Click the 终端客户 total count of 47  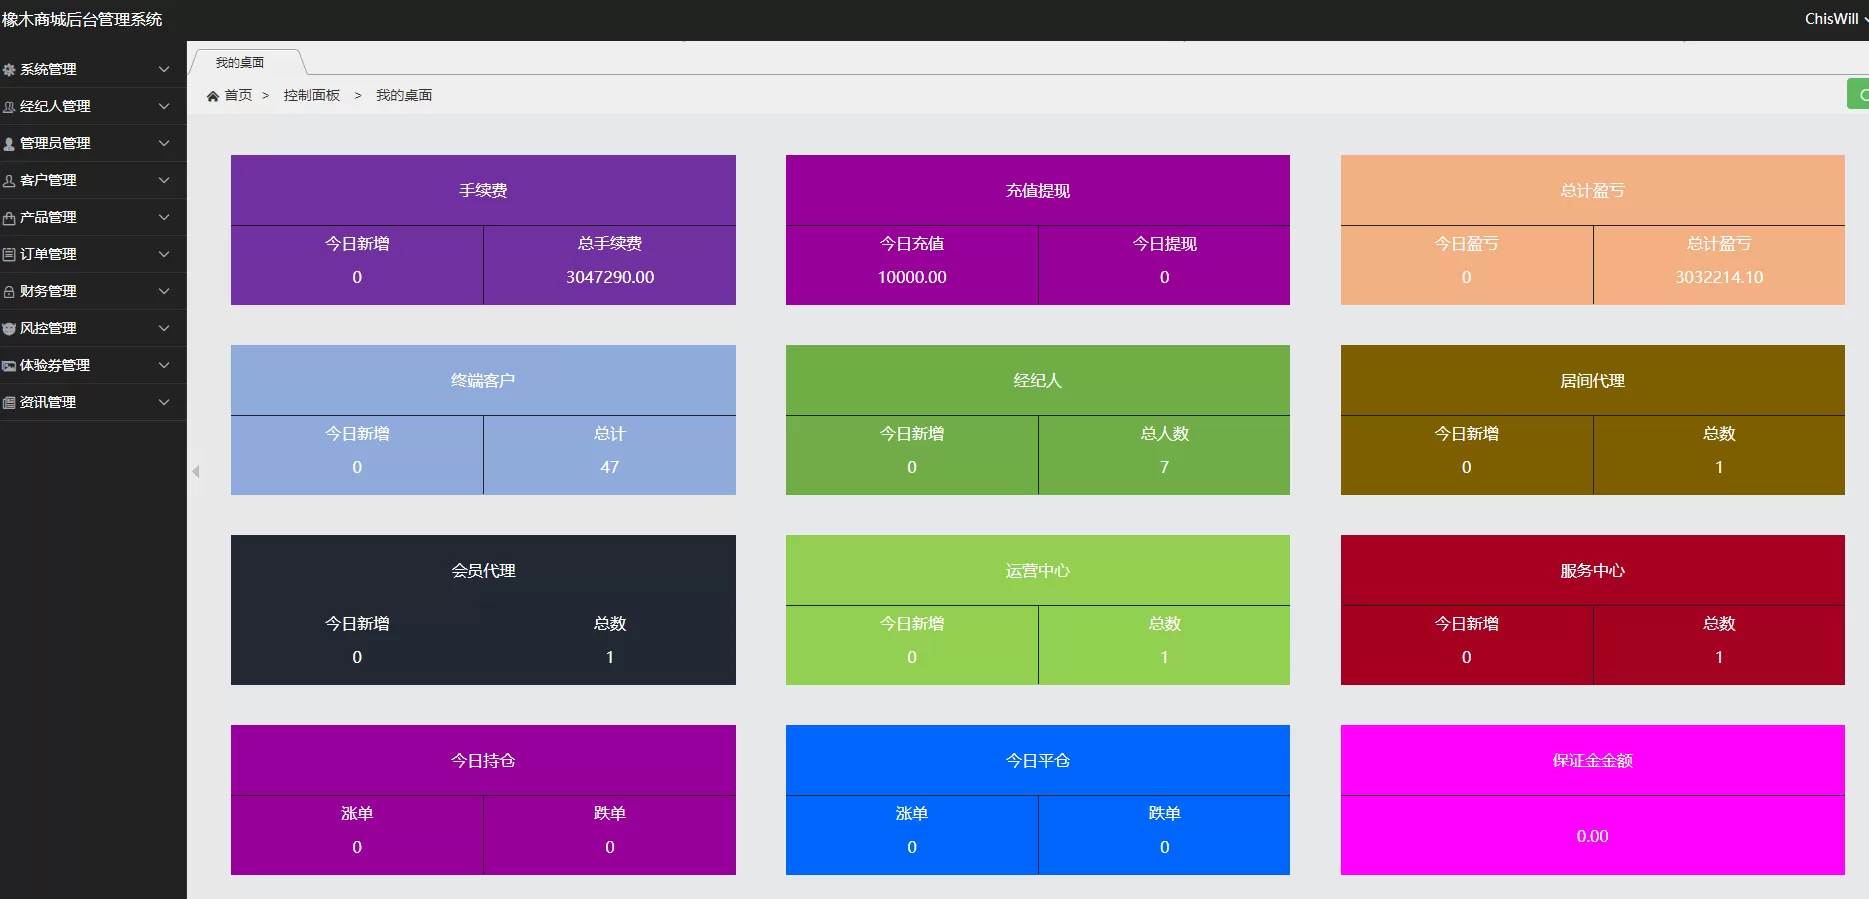click(609, 467)
